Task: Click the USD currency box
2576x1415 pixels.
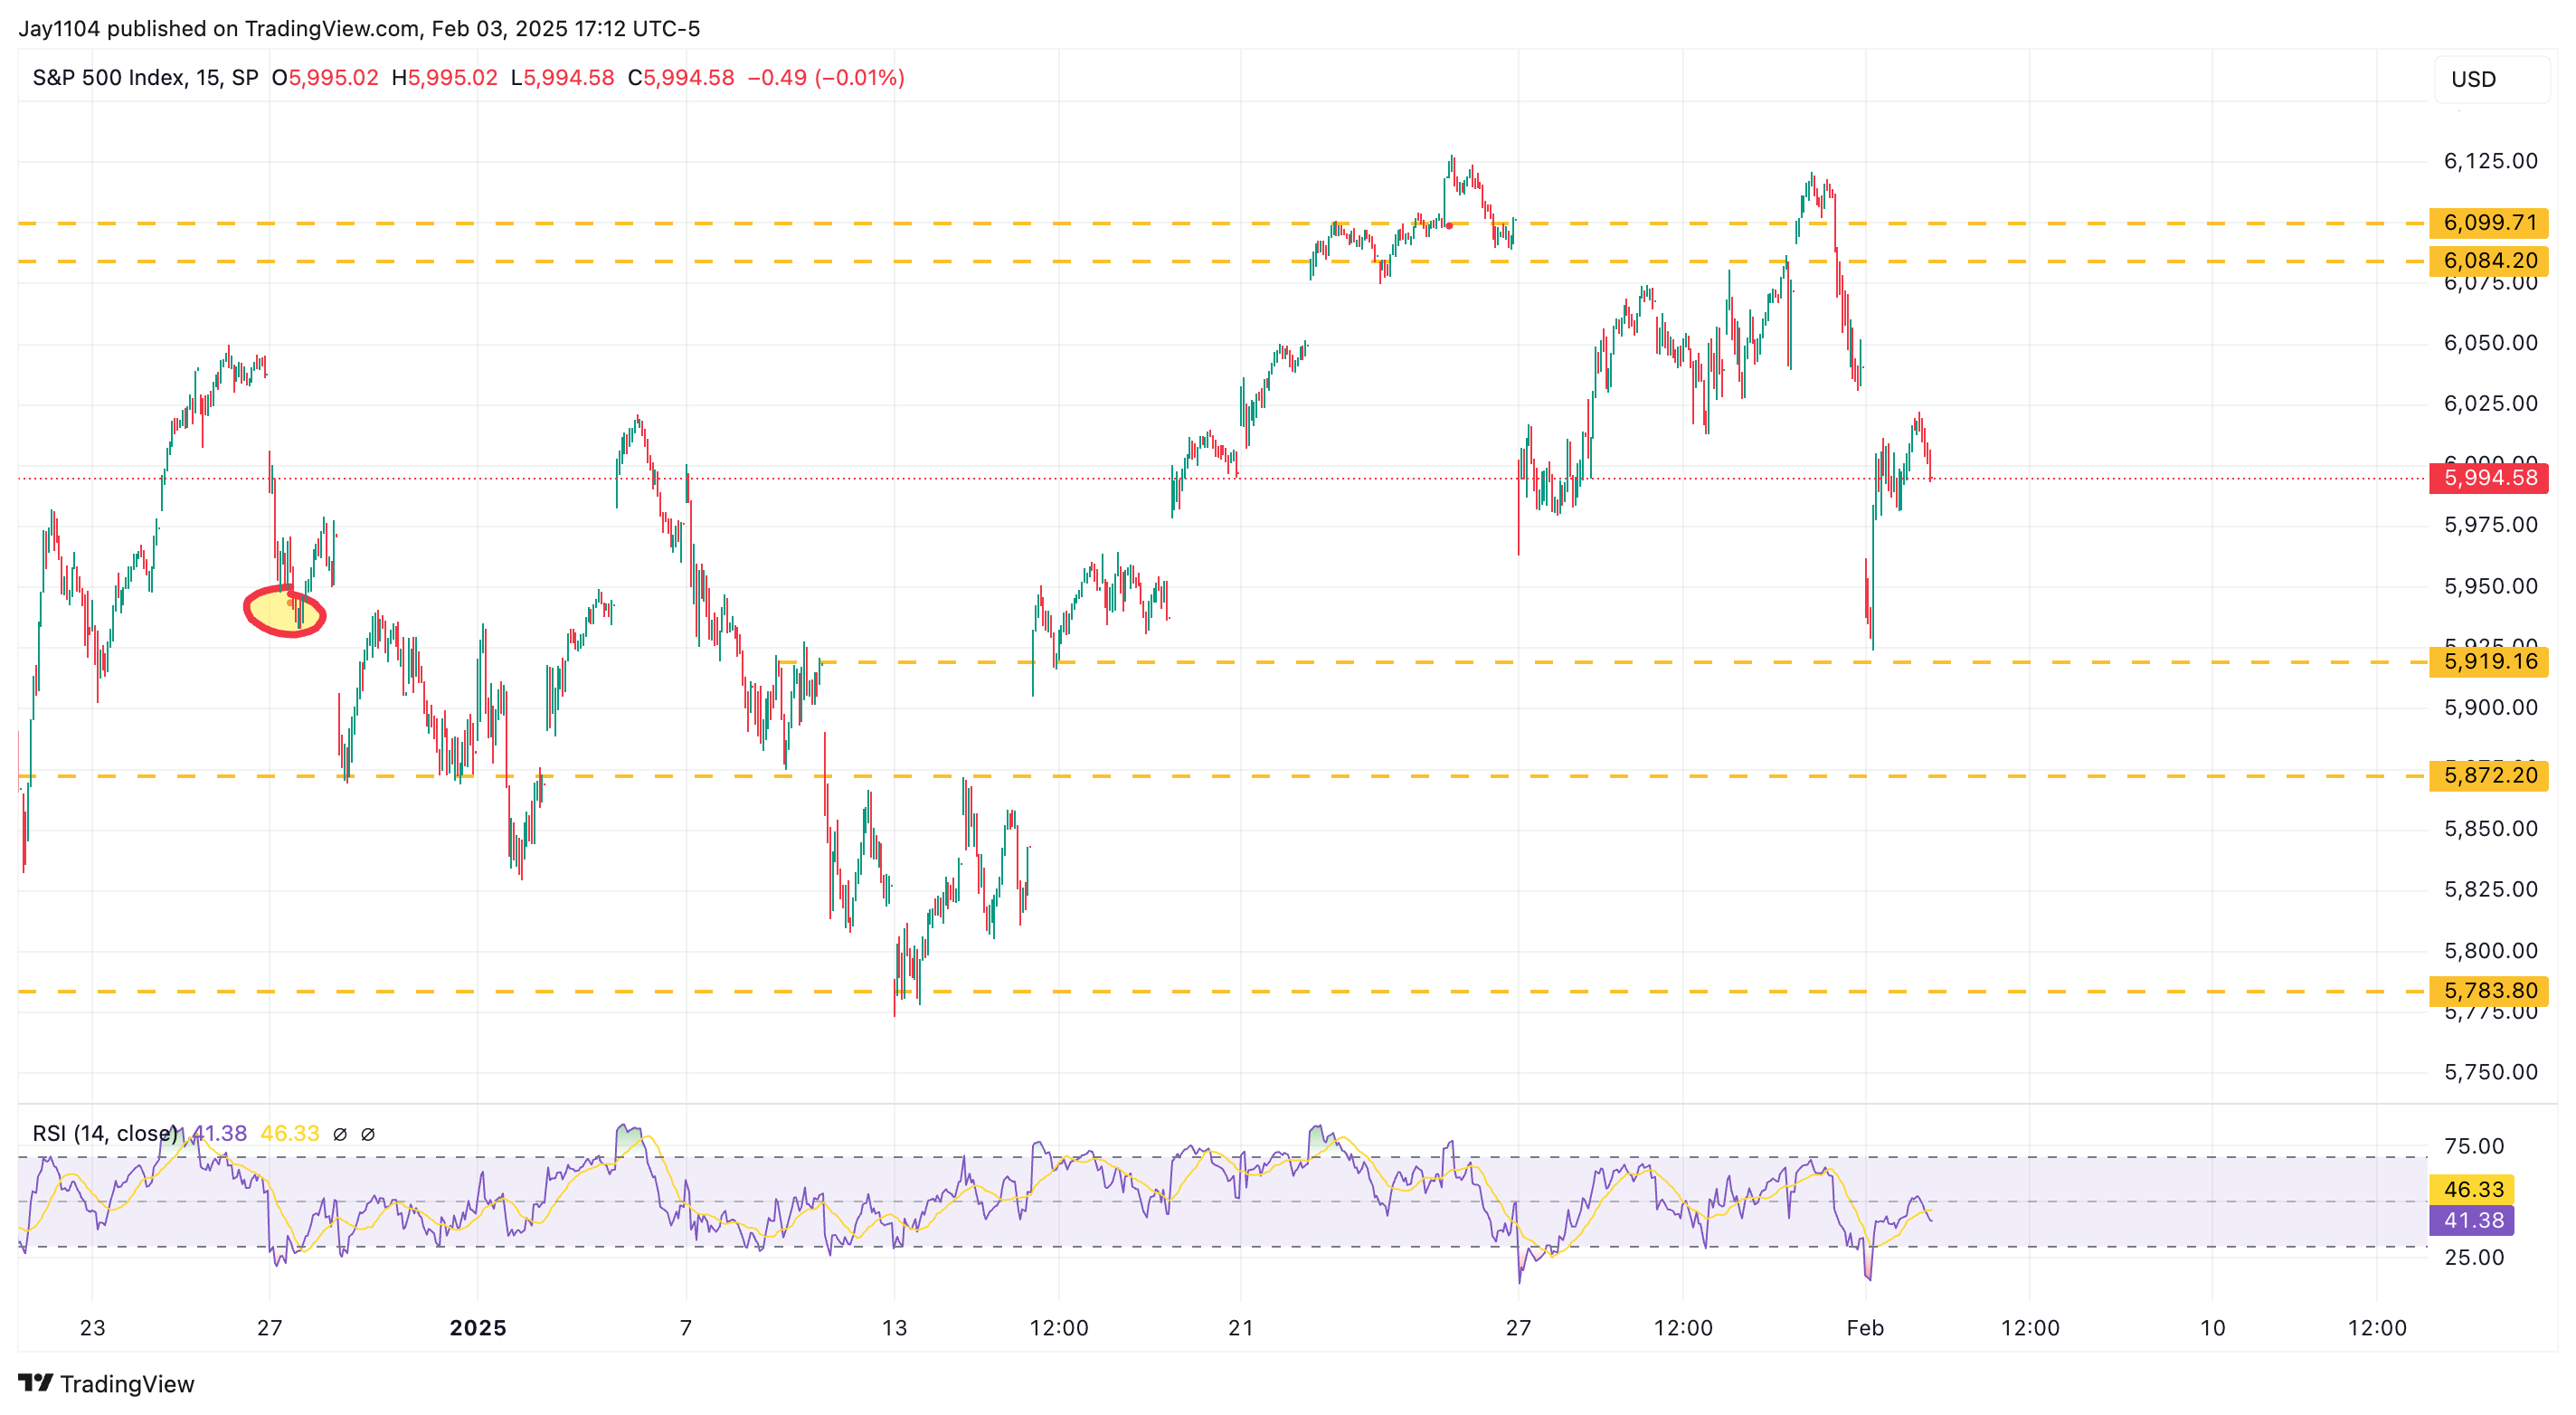Action: pos(2491,79)
